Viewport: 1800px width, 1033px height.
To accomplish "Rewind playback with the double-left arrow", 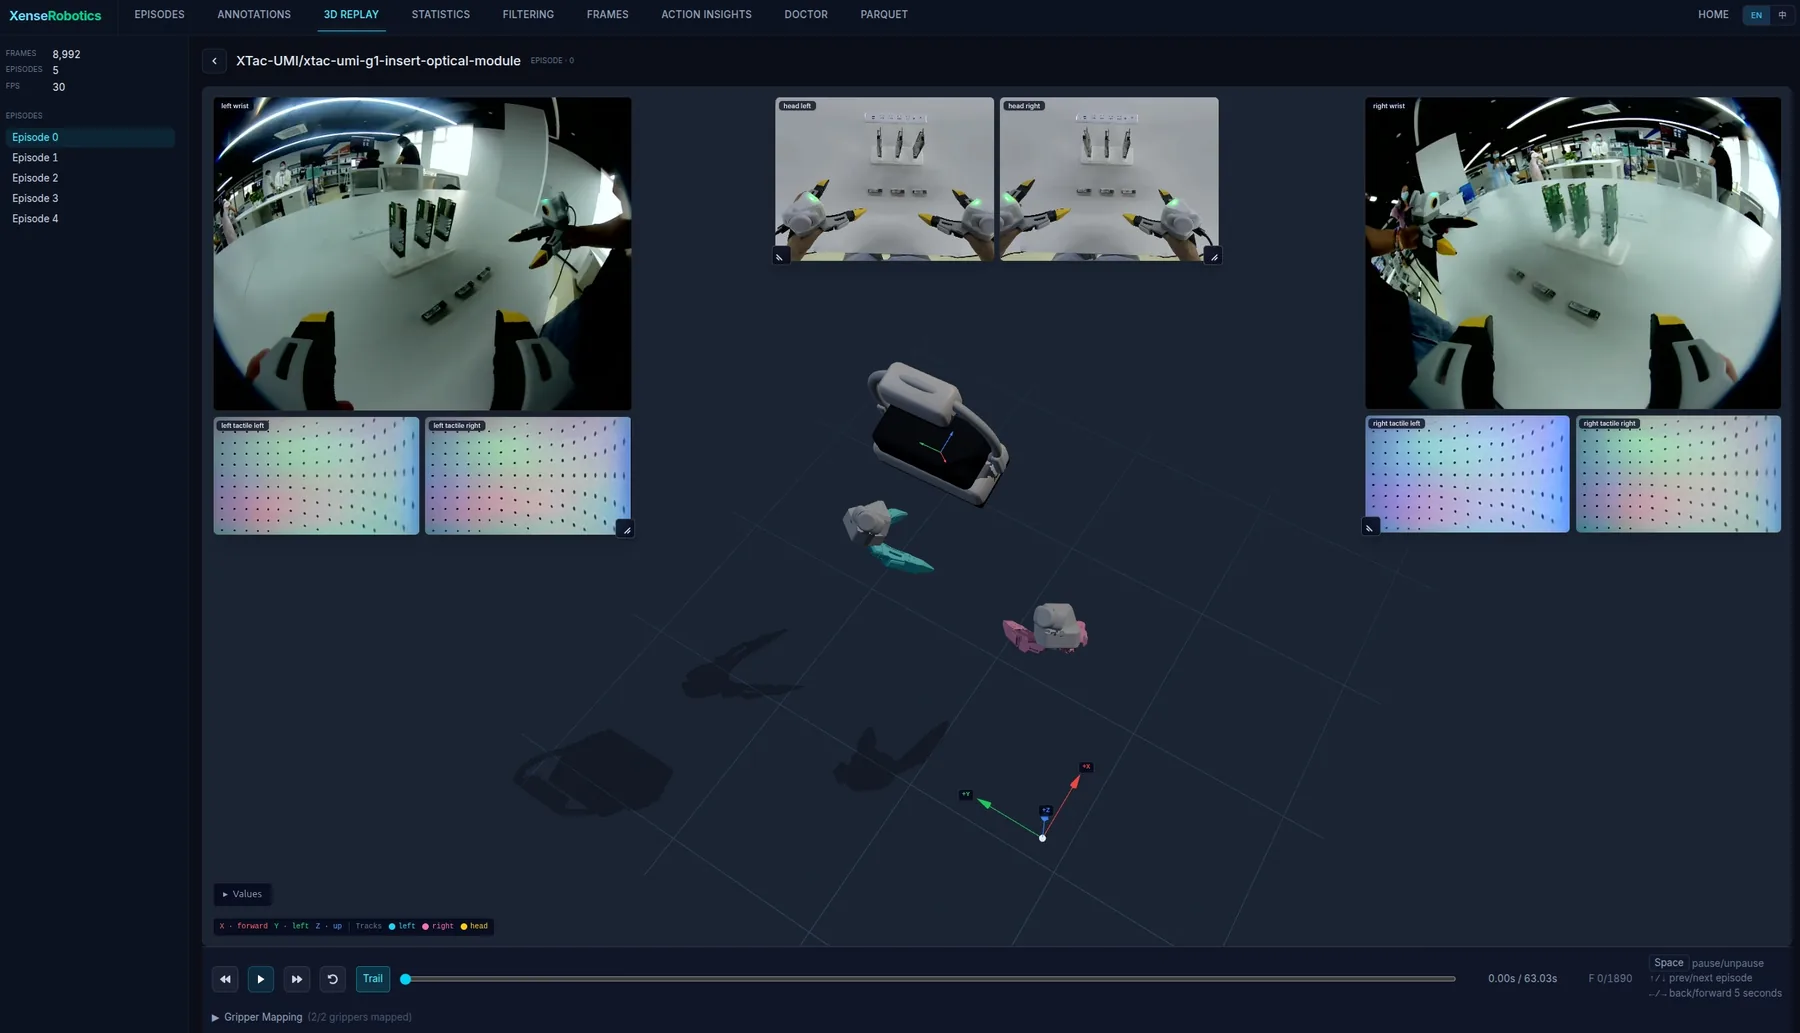I will (225, 979).
